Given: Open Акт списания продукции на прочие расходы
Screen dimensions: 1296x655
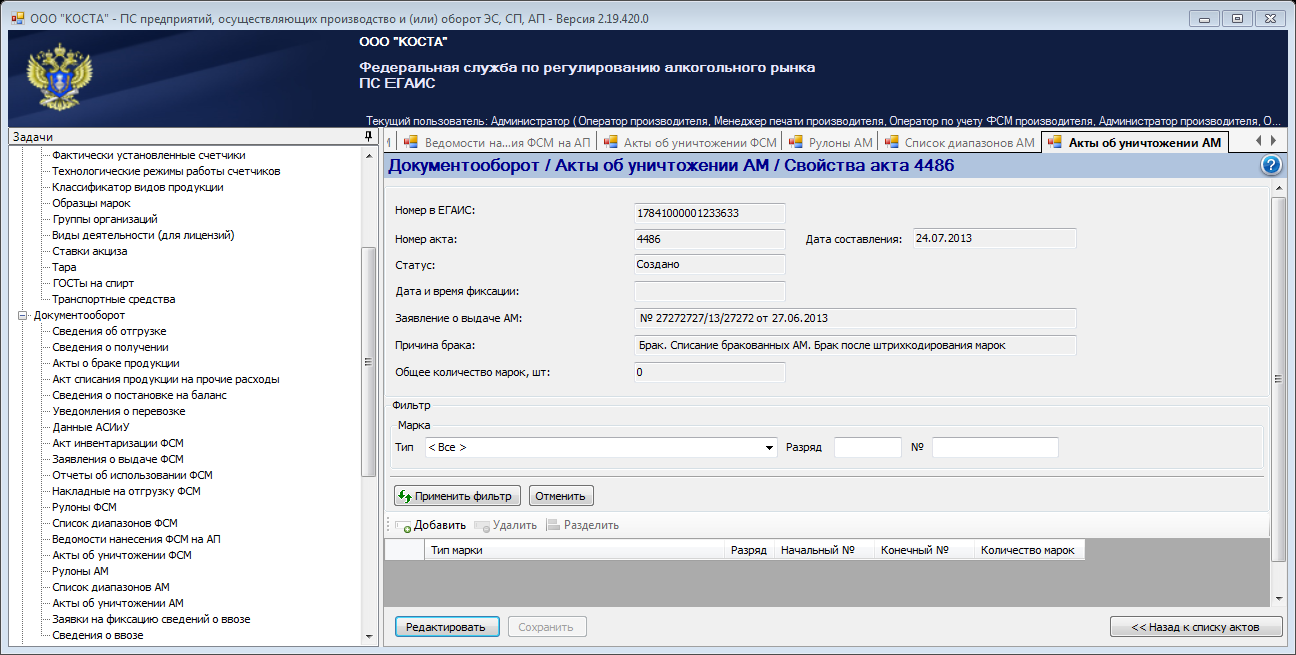Looking at the screenshot, I should point(166,379).
